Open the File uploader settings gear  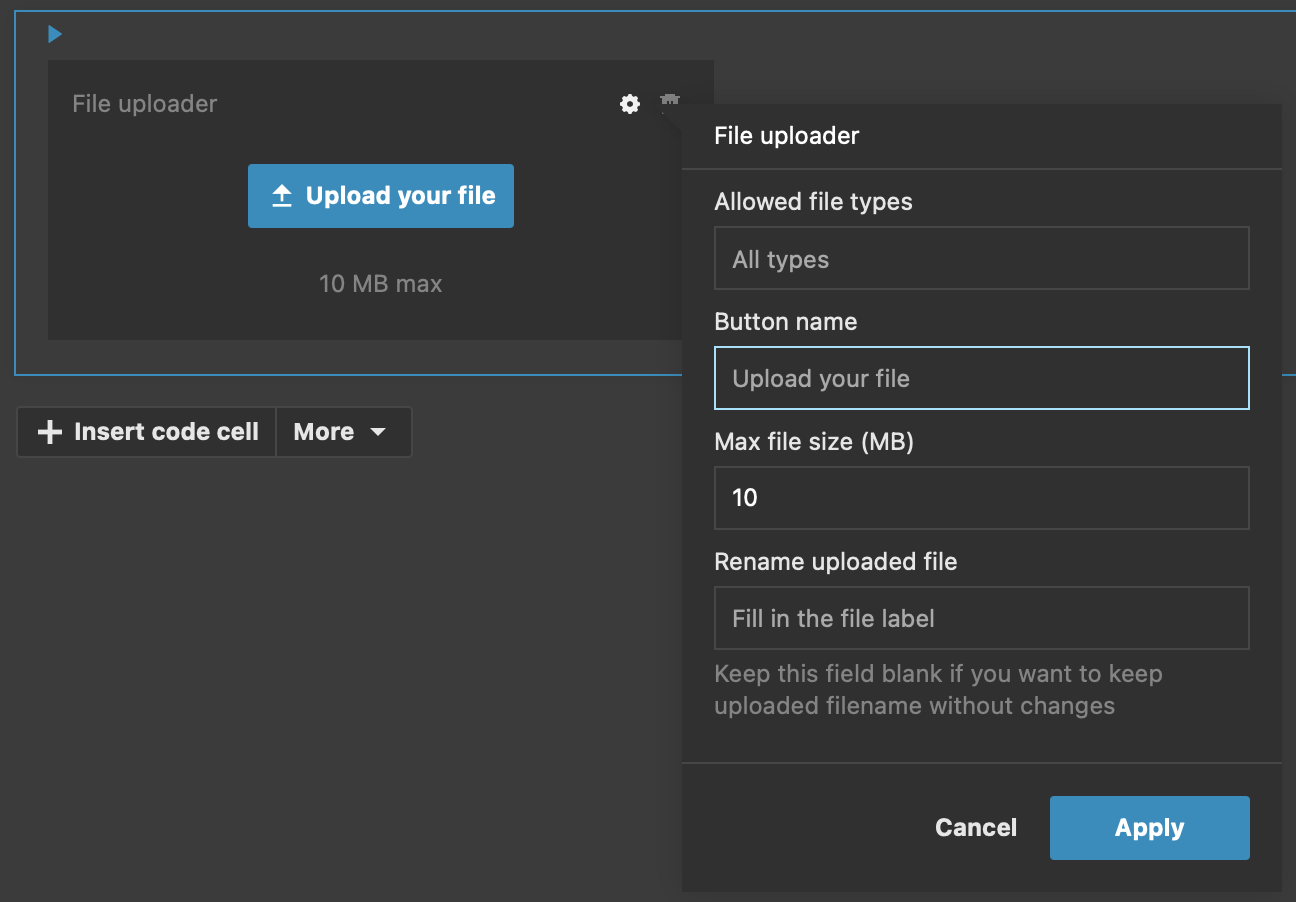[x=629, y=103]
